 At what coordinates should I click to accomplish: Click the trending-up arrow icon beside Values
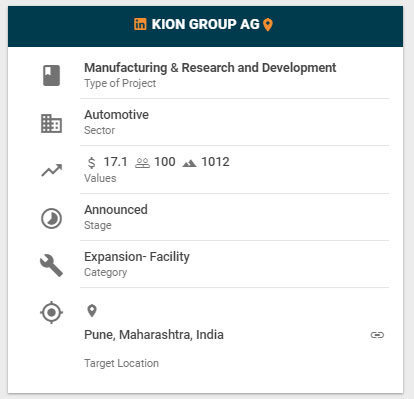coord(52,170)
